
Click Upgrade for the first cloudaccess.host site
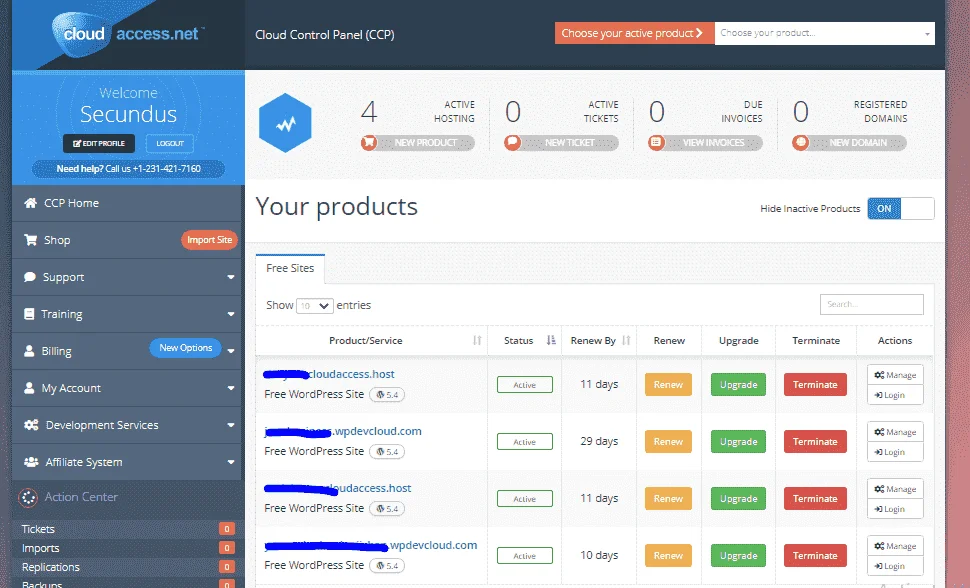739,384
